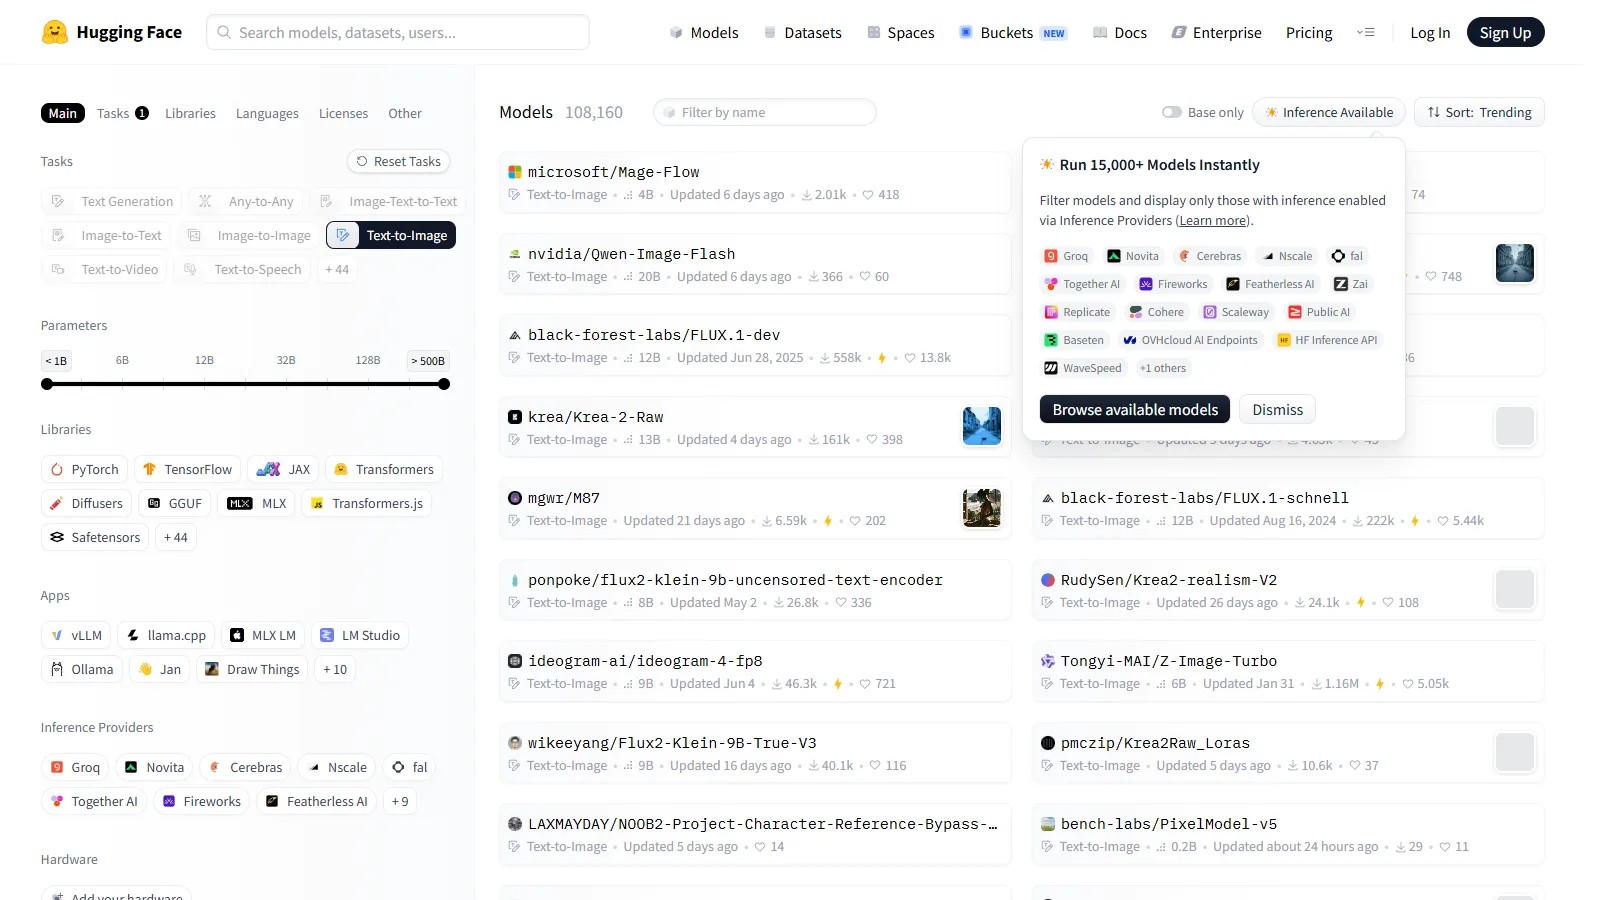The height and width of the screenshot is (900, 1600).
Task: Click the left parameter slider handle
Action: pyautogui.click(x=47, y=384)
